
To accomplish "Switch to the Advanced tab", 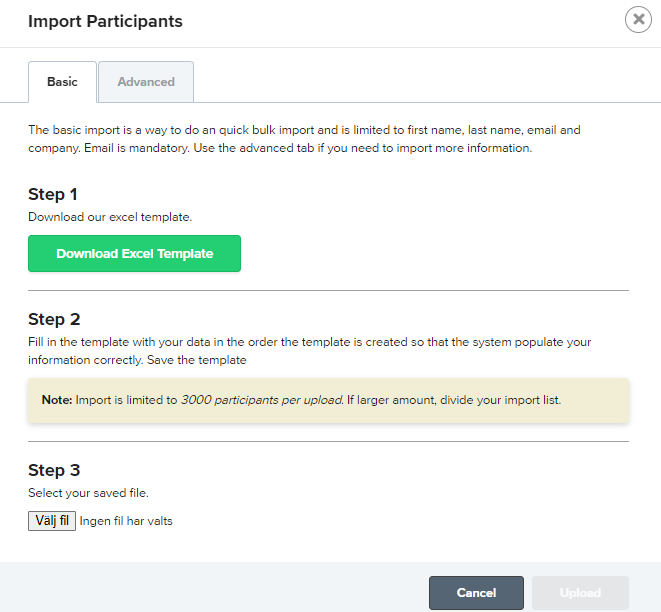I will [146, 82].
